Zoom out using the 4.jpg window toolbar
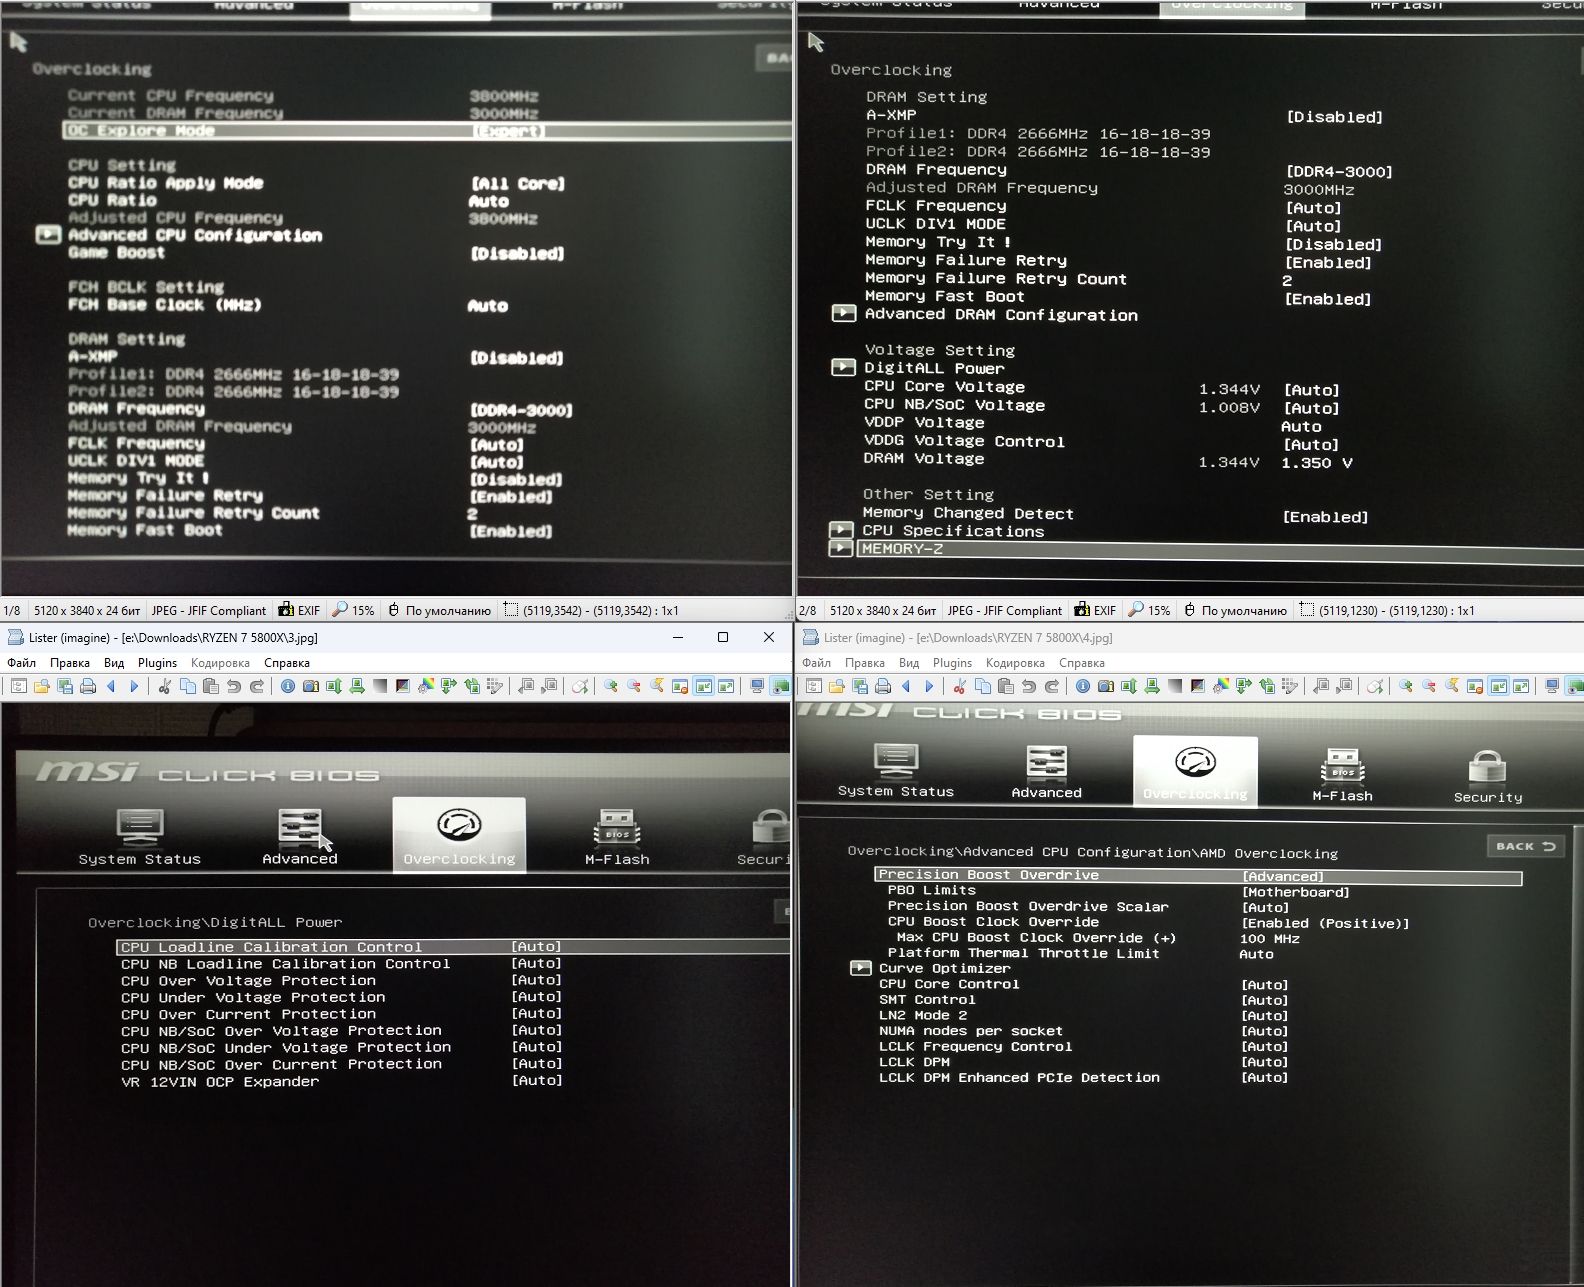1584x1287 pixels. [x=1429, y=686]
